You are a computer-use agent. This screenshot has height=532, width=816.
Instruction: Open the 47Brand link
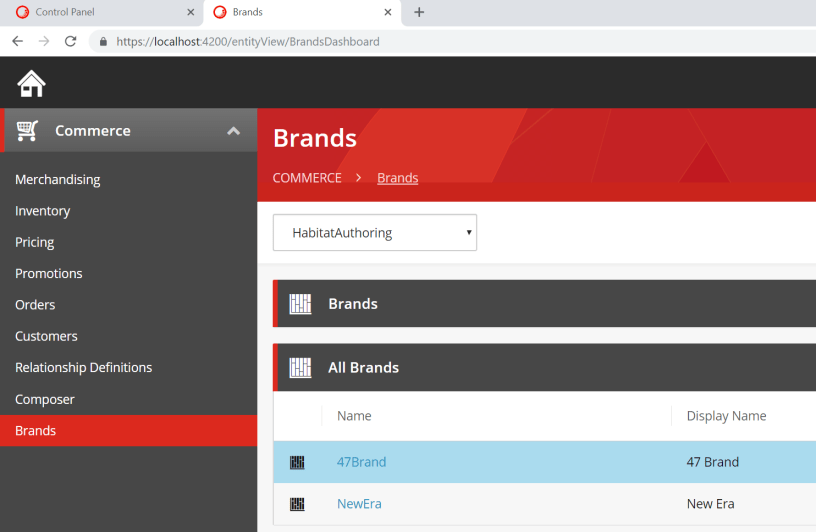tap(361, 462)
